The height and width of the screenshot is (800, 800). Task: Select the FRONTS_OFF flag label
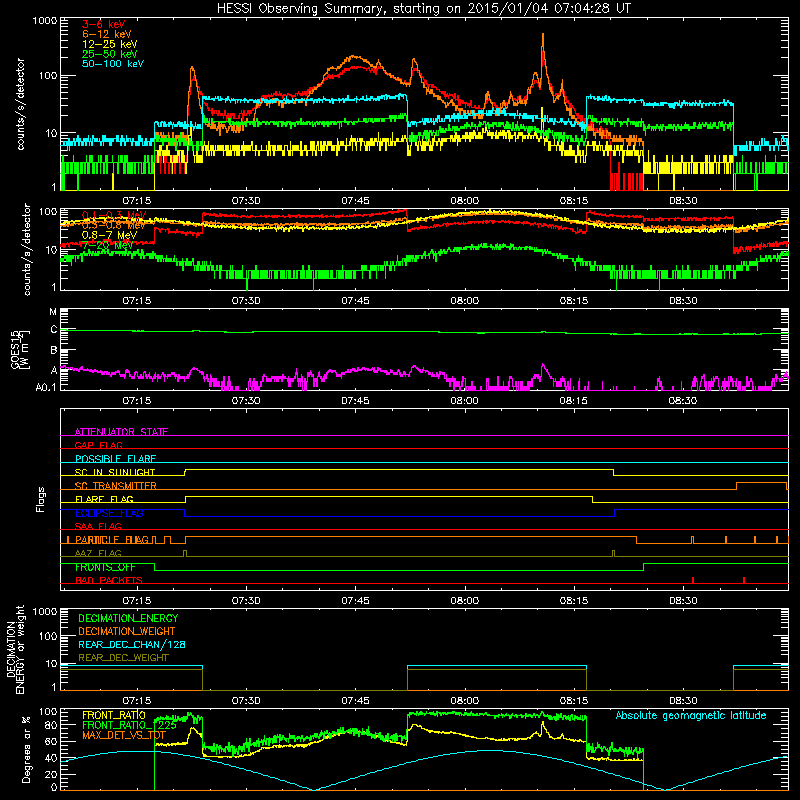click(x=105, y=567)
